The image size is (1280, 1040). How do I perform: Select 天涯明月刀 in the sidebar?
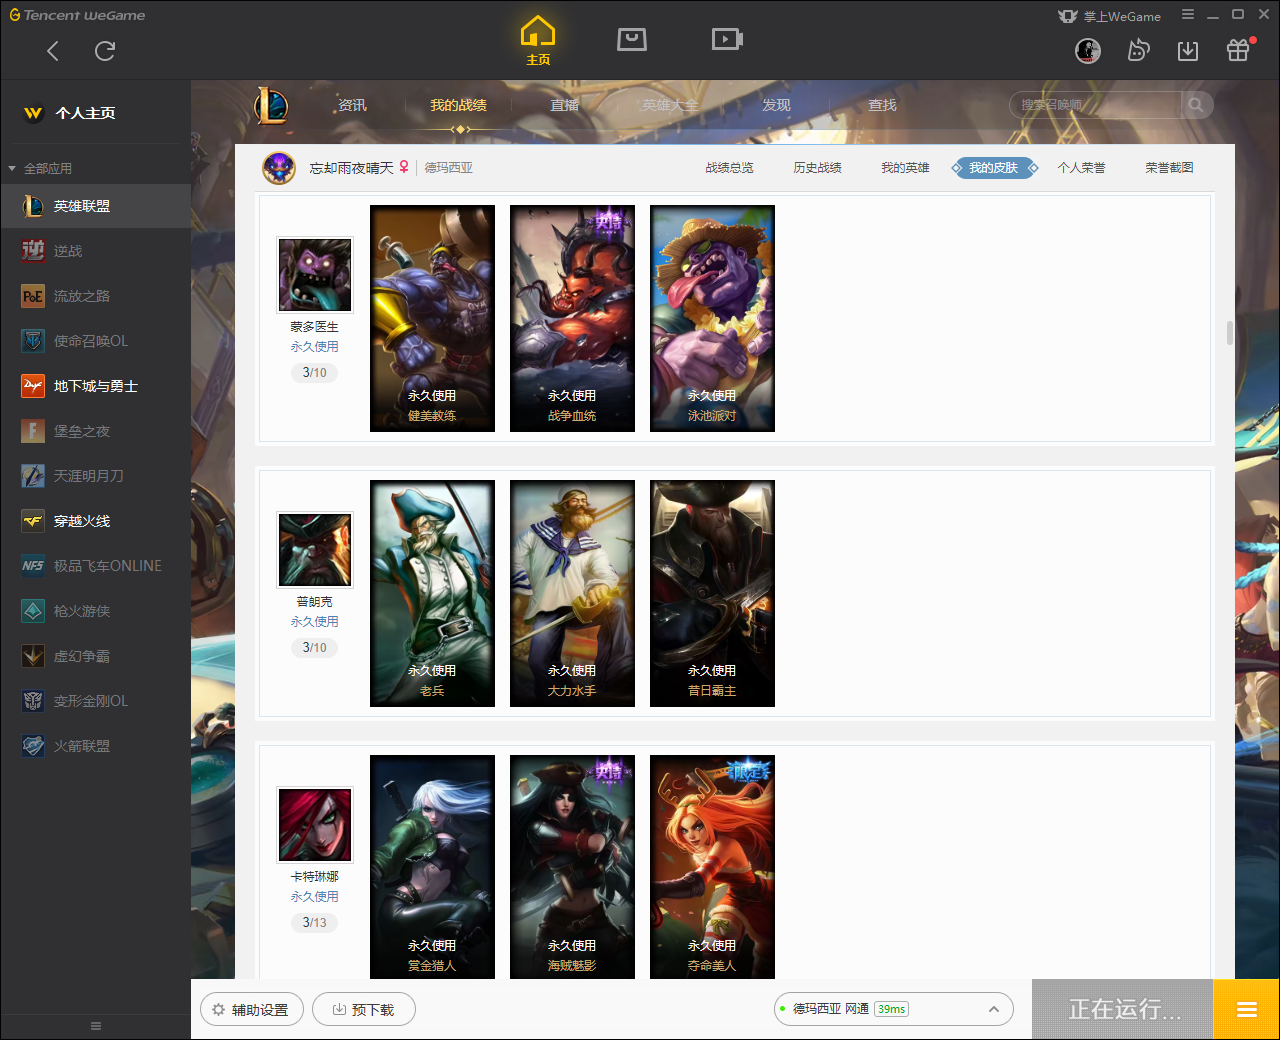click(95, 476)
